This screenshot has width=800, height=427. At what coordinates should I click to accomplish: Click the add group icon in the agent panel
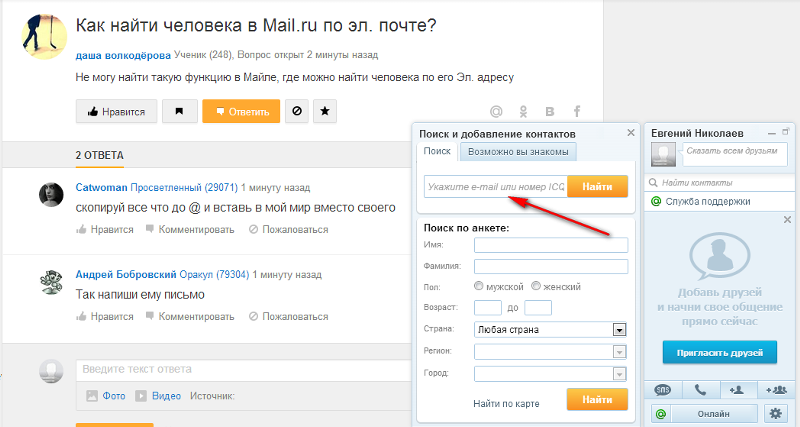(x=776, y=390)
